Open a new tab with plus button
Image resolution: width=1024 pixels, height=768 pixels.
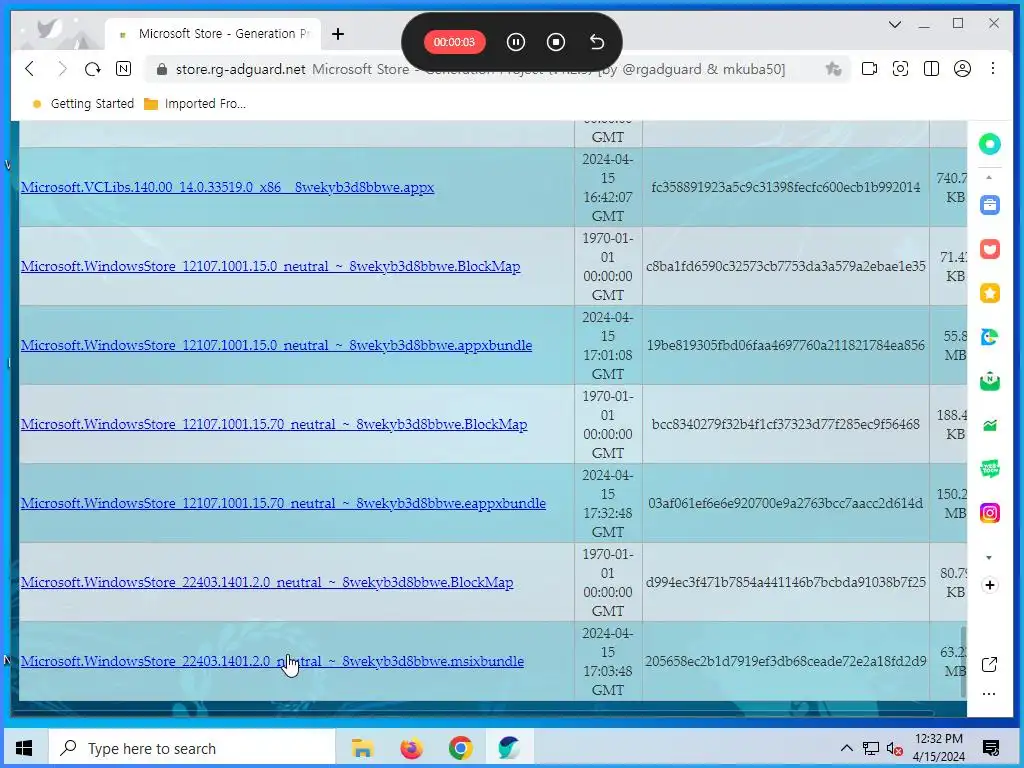point(338,34)
